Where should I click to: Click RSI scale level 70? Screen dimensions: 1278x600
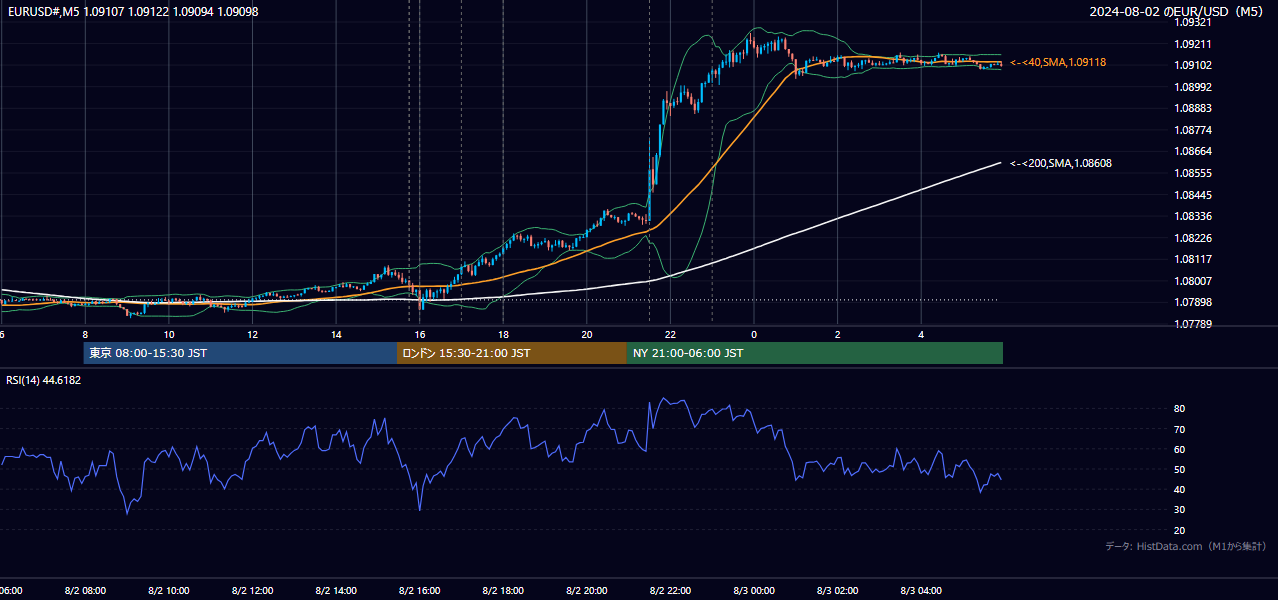1180,429
